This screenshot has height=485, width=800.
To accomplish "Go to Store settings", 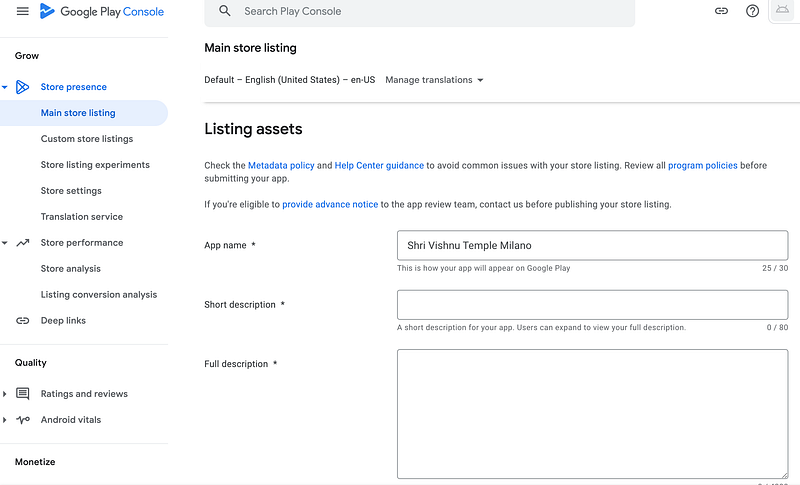I will pyautogui.click(x=71, y=191).
